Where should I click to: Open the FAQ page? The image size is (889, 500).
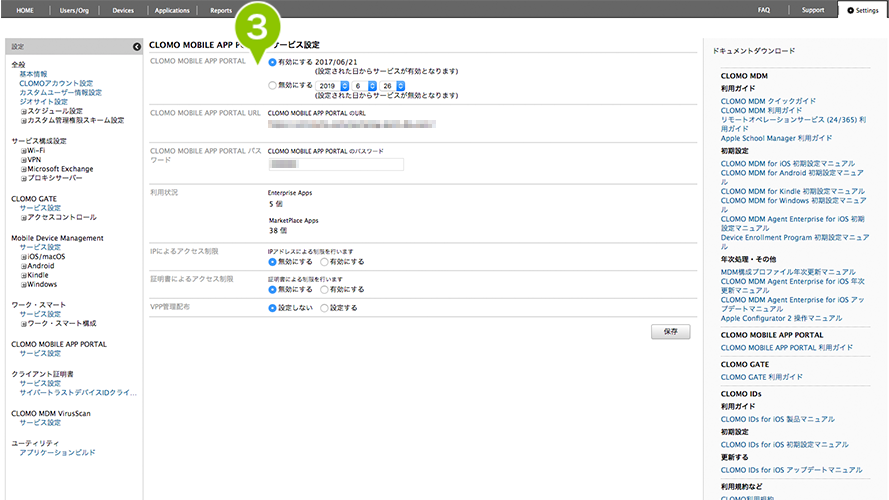(764, 10)
